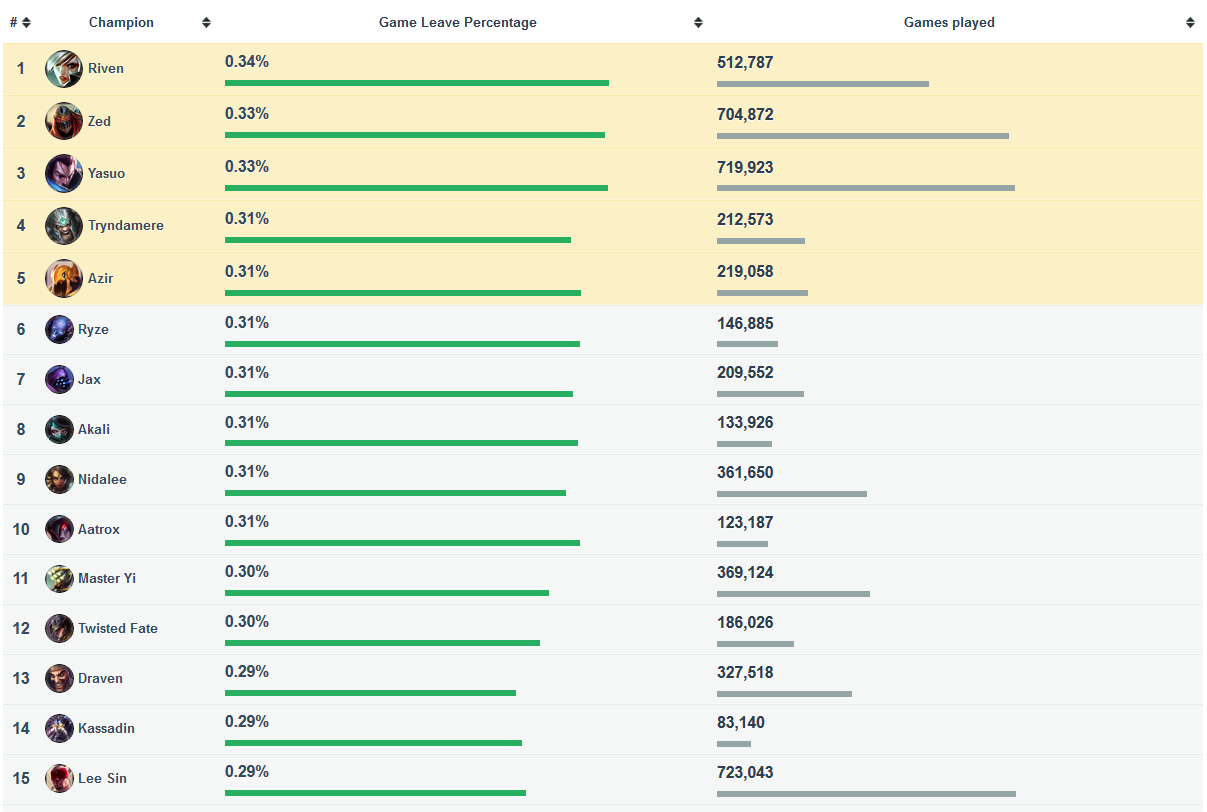Click sort arrows for Game Leave Percentage

tap(698, 23)
